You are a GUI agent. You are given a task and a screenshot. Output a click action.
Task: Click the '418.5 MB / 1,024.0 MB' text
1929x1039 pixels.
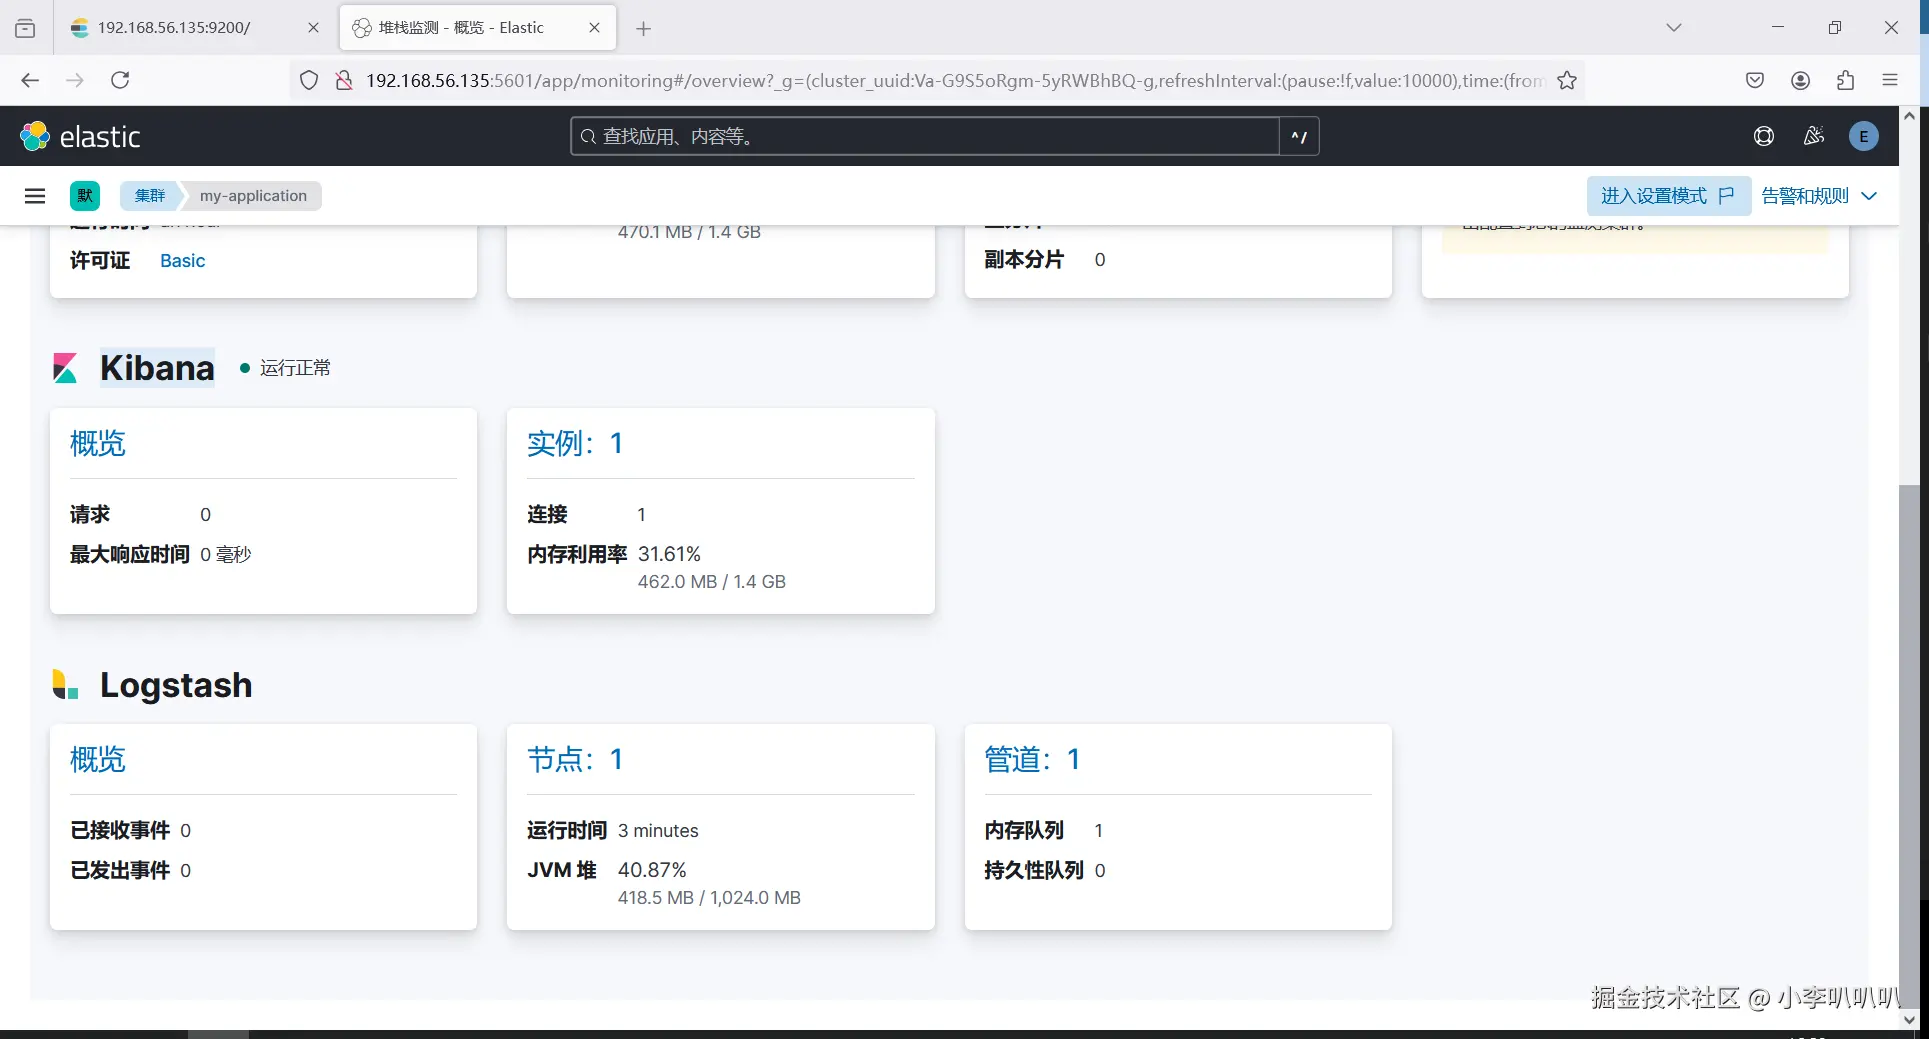(709, 897)
